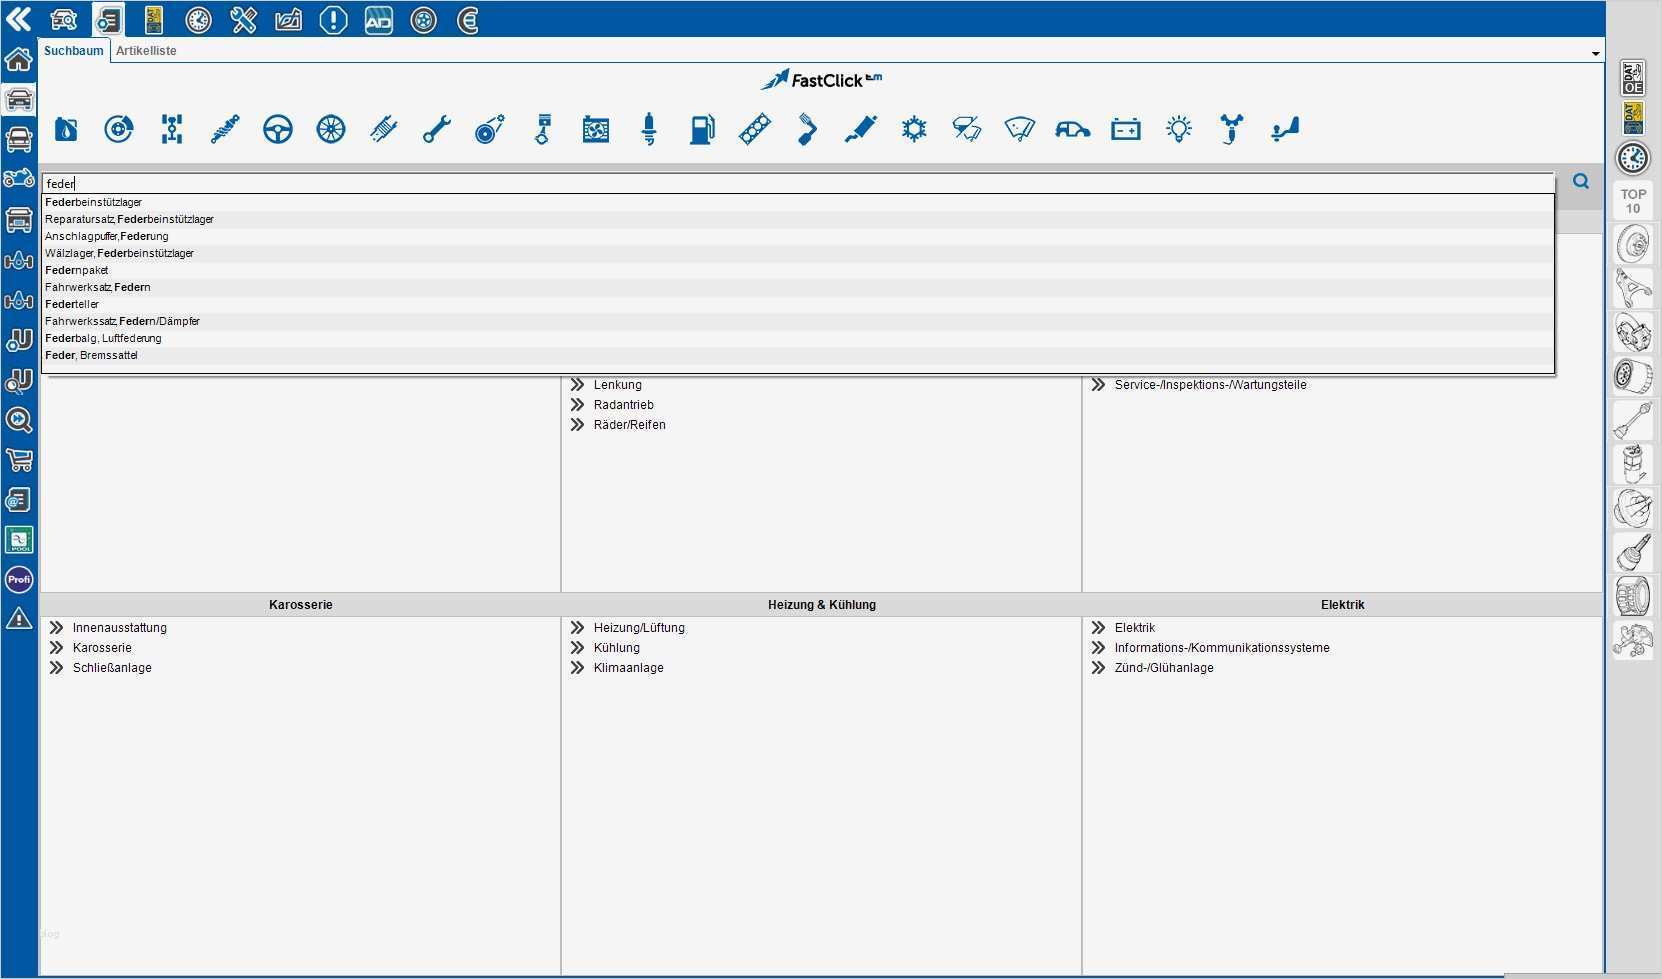Choose the exhaust hose category icon
The width and height of the screenshot is (1662, 979).
point(808,129)
